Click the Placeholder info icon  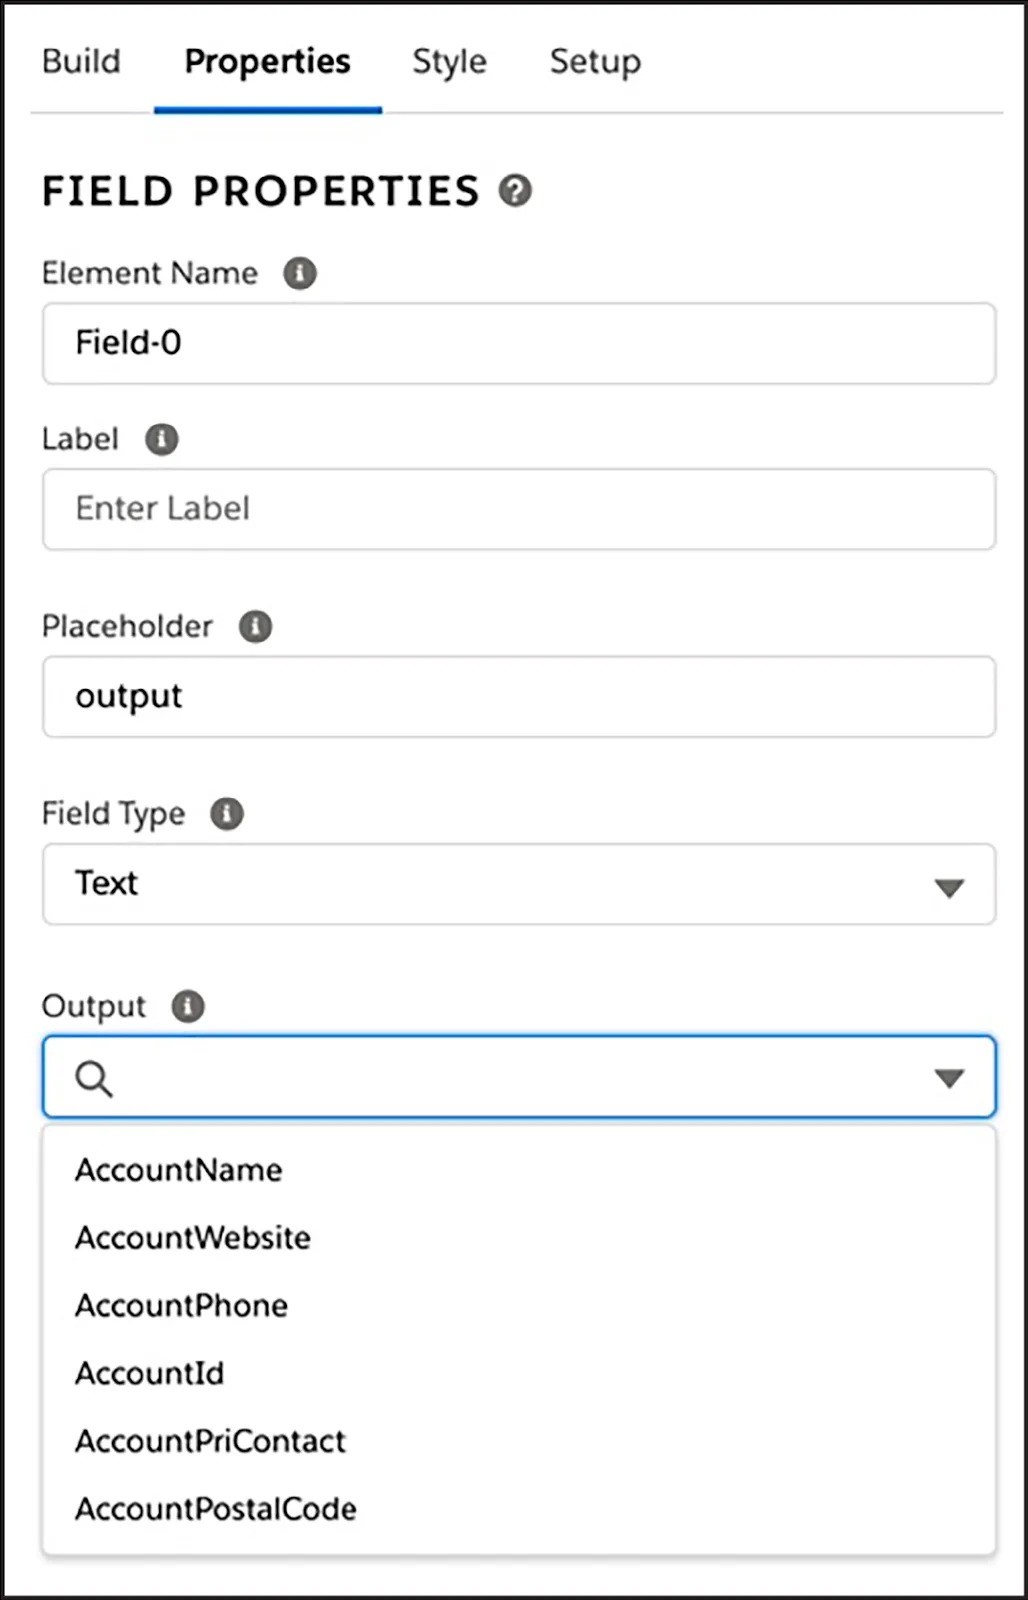tap(256, 626)
